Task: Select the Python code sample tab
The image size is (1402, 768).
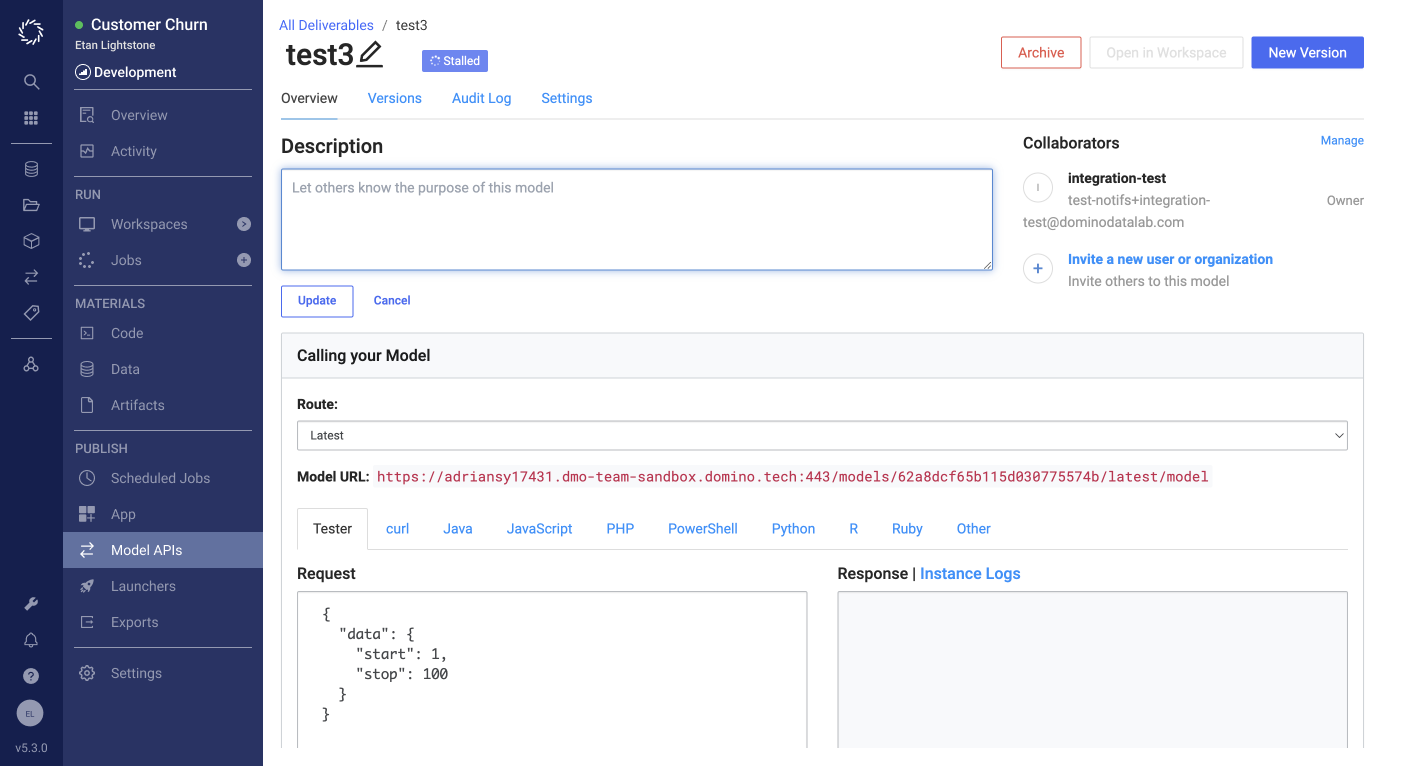Action: click(793, 528)
